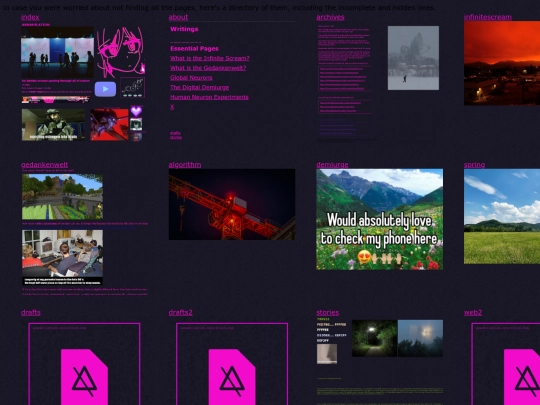540x405 pixels.
Task: Open the Human Neuron Experiments link
Action: pyautogui.click(x=209, y=97)
